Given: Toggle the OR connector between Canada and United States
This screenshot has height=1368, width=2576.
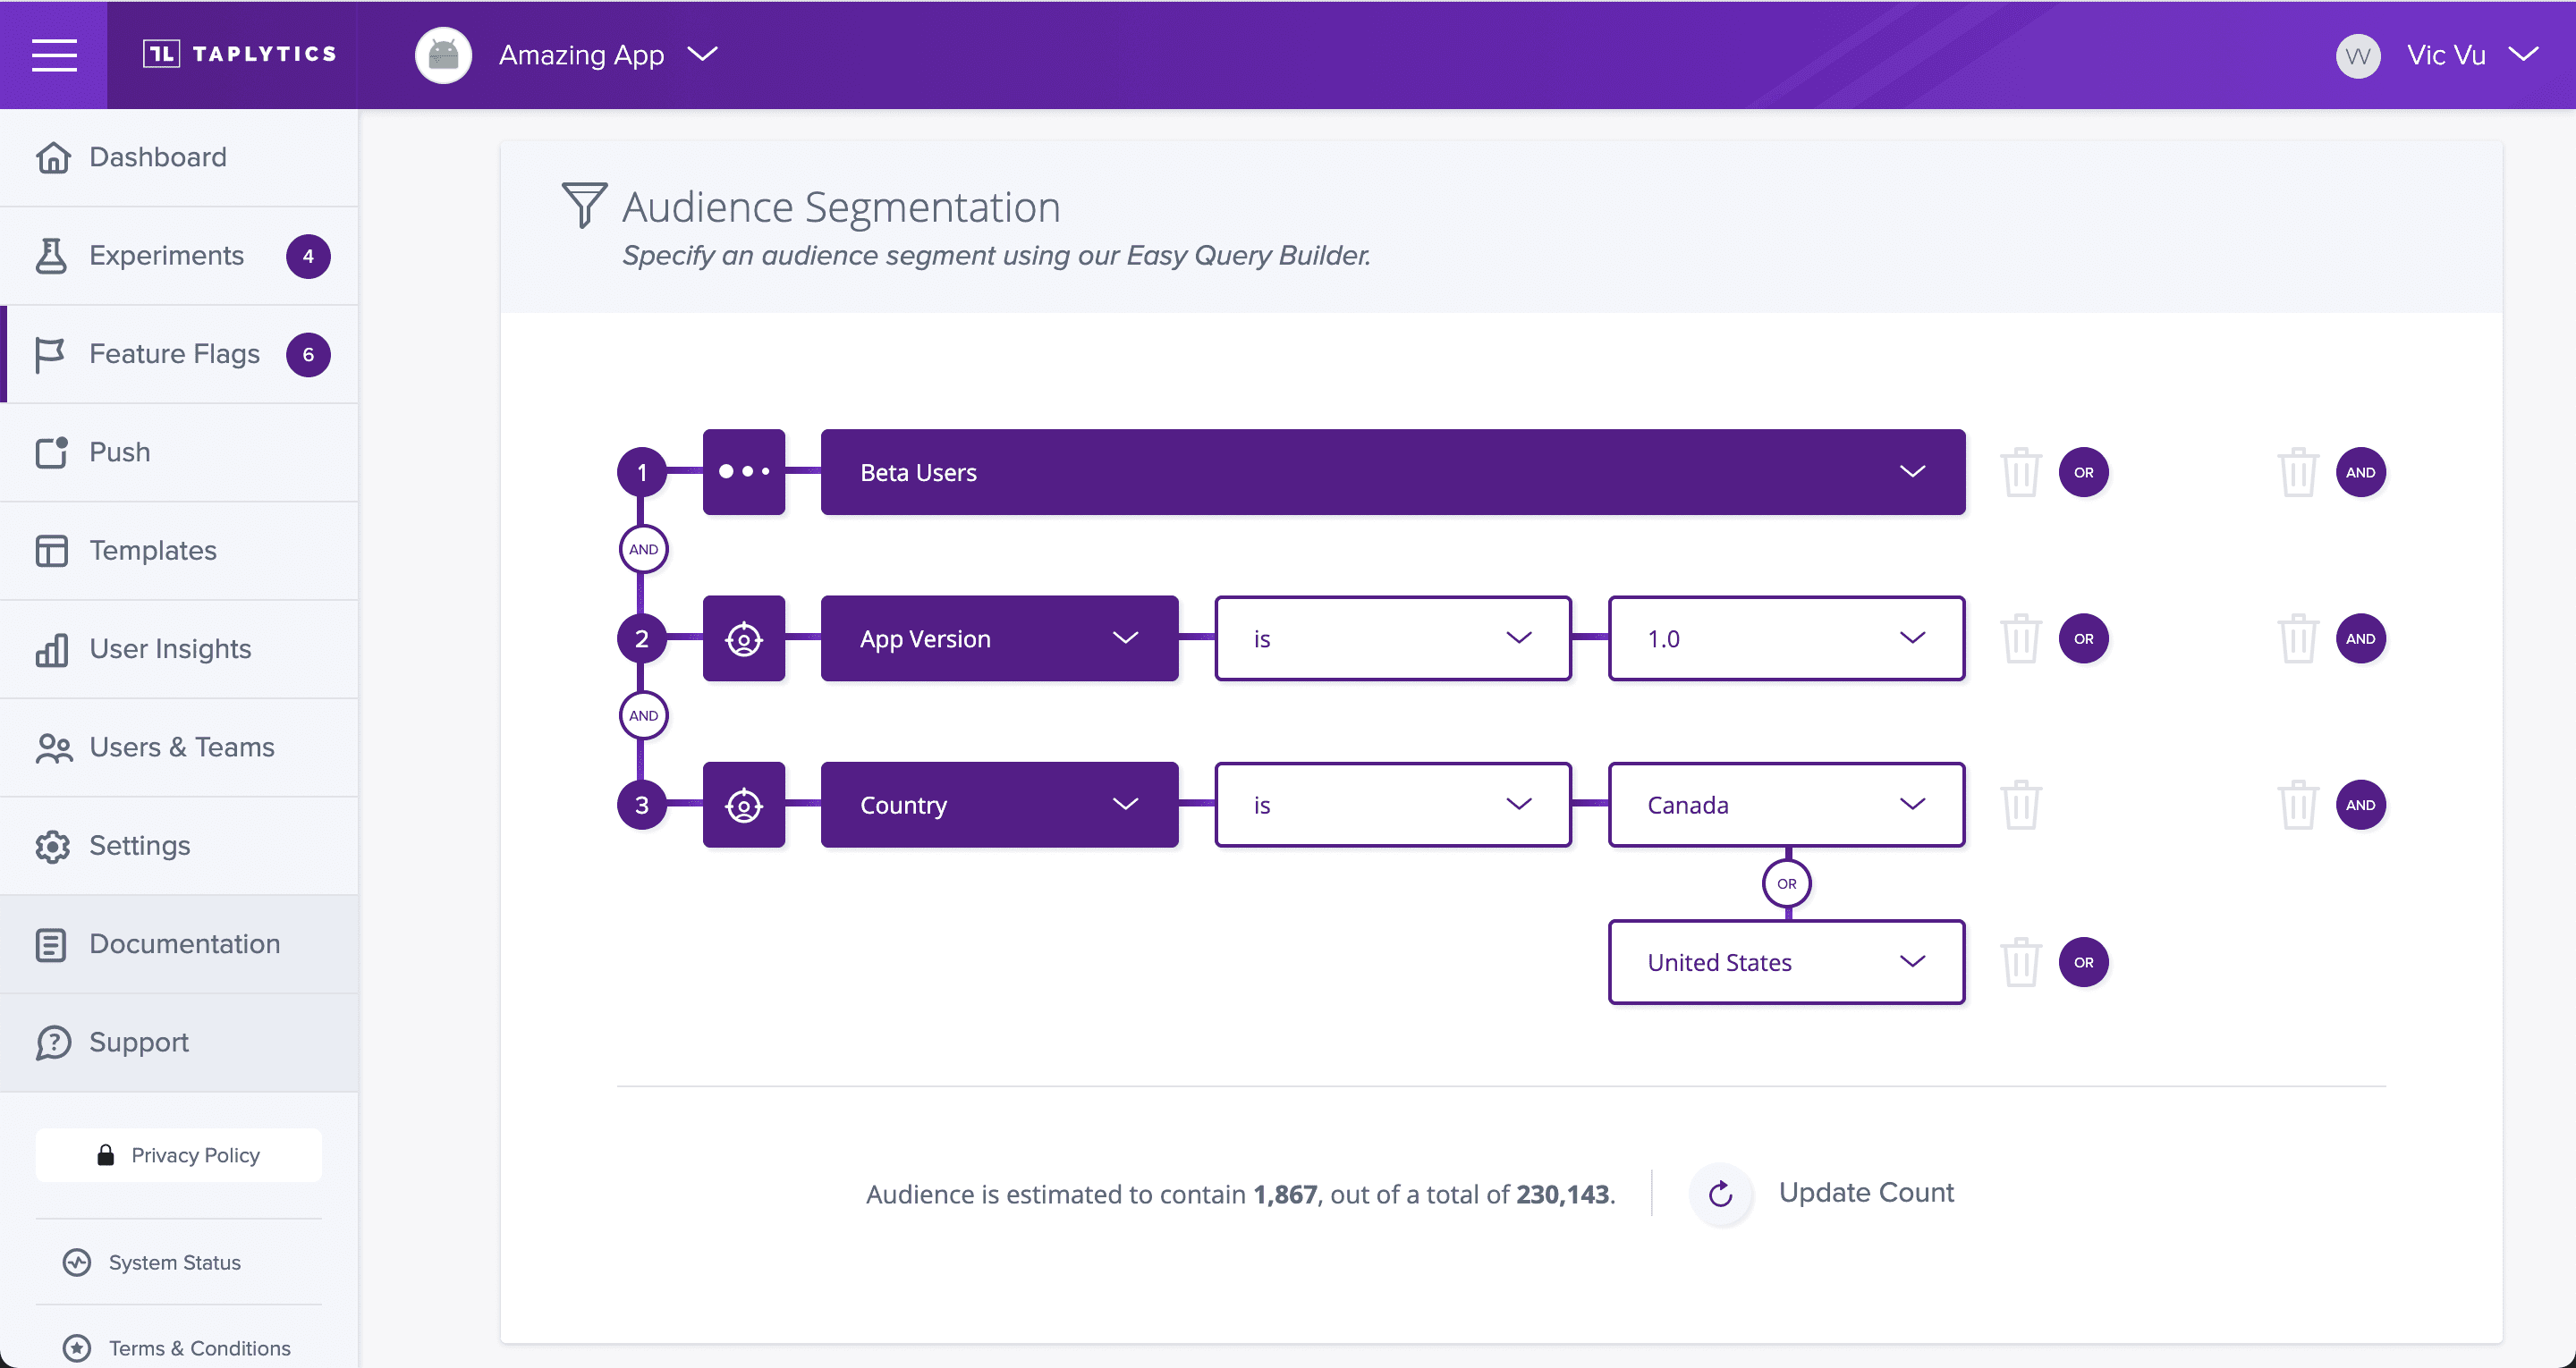Looking at the screenshot, I should click(x=1786, y=884).
